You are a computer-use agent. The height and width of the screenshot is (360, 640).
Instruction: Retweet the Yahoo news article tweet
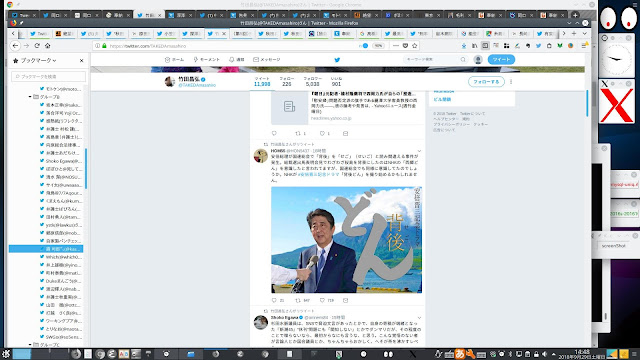(298, 133)
